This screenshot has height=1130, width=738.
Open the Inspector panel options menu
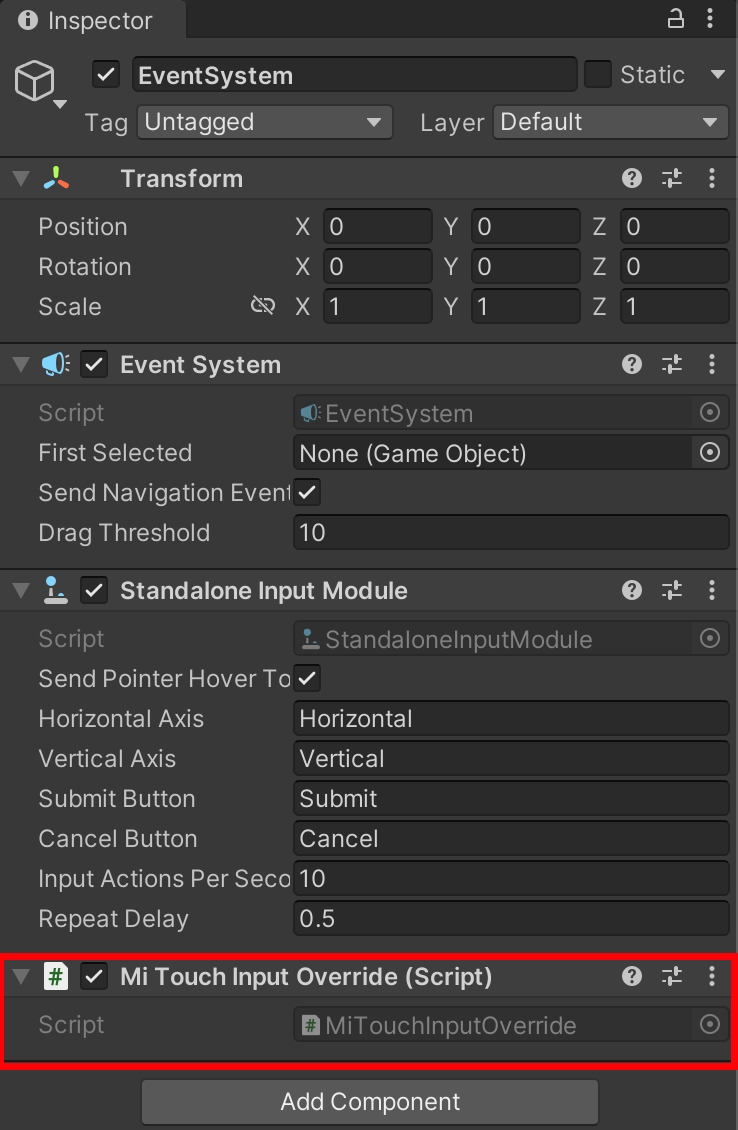[x=711, y=19]
